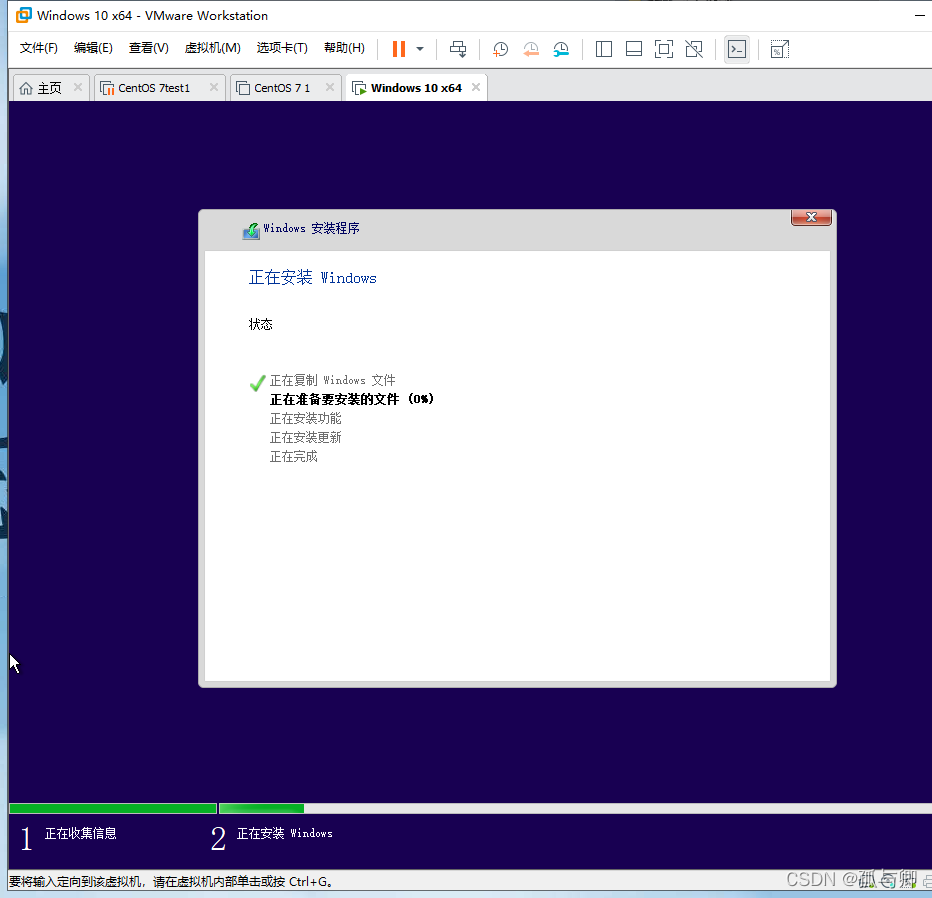Click the green checkmark beside 正在复制 Windows 文件
This screenshot has height=898, width=932.
257,383
